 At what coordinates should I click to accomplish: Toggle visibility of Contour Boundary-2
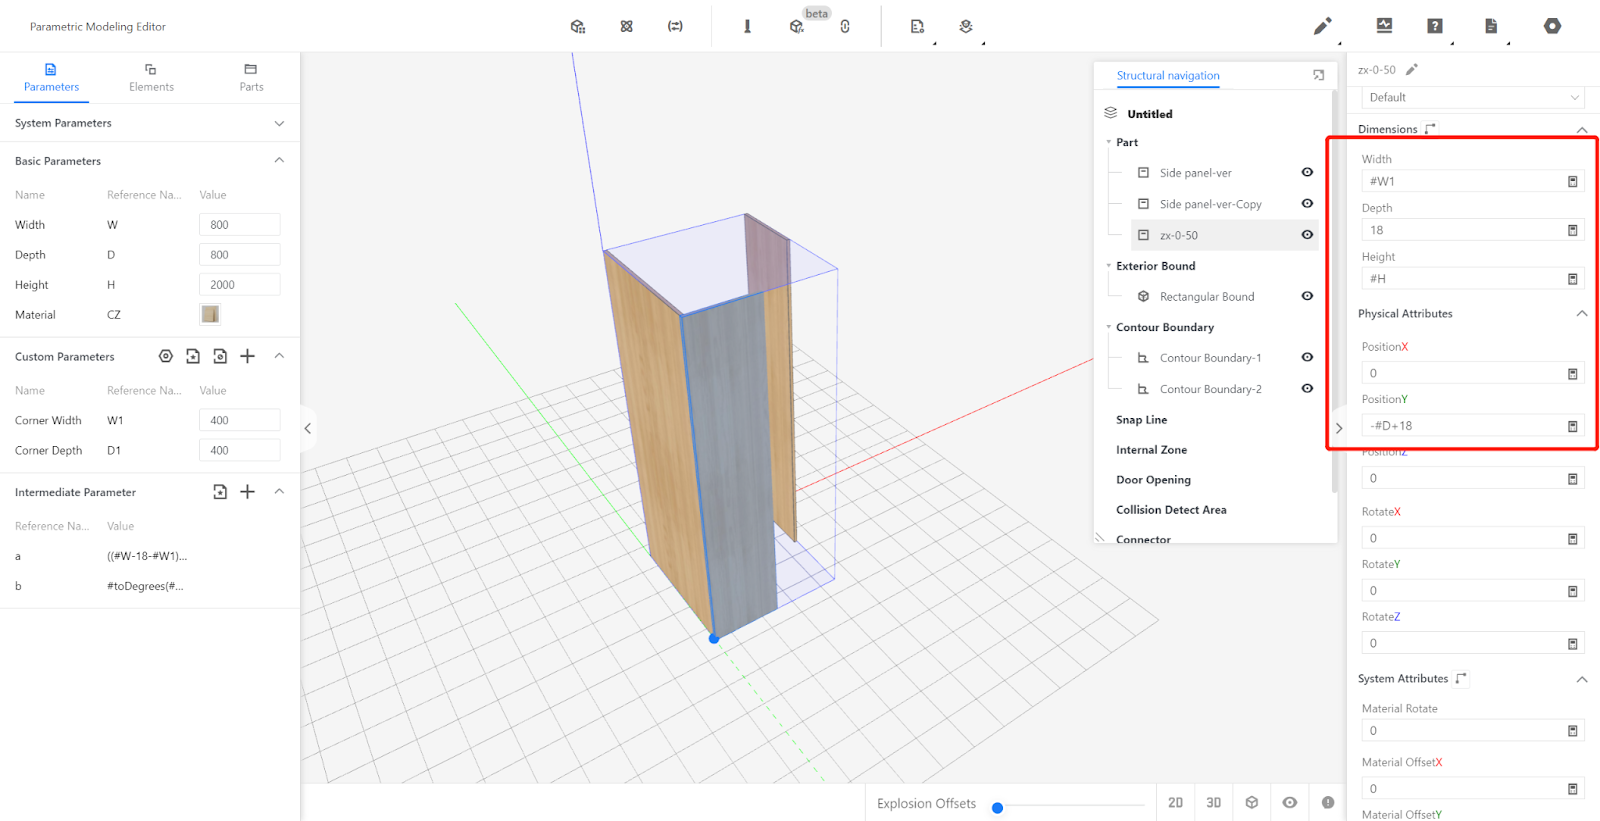coord(1307,389)
